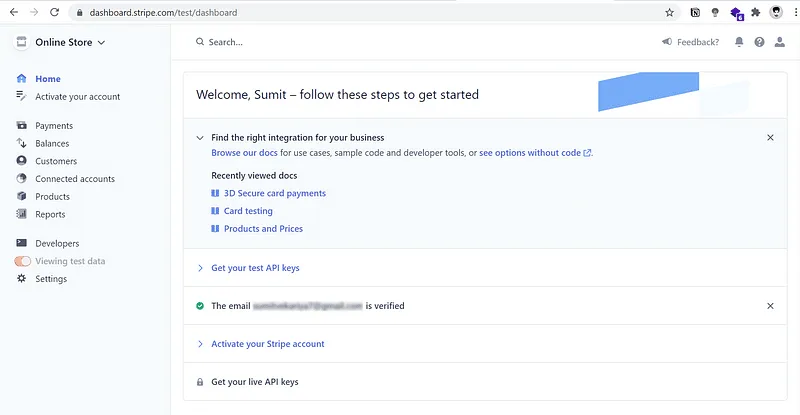This screenshot has height=415, width=800.
Task: Open Payments in the sidebar
Action: pos(54,126)
